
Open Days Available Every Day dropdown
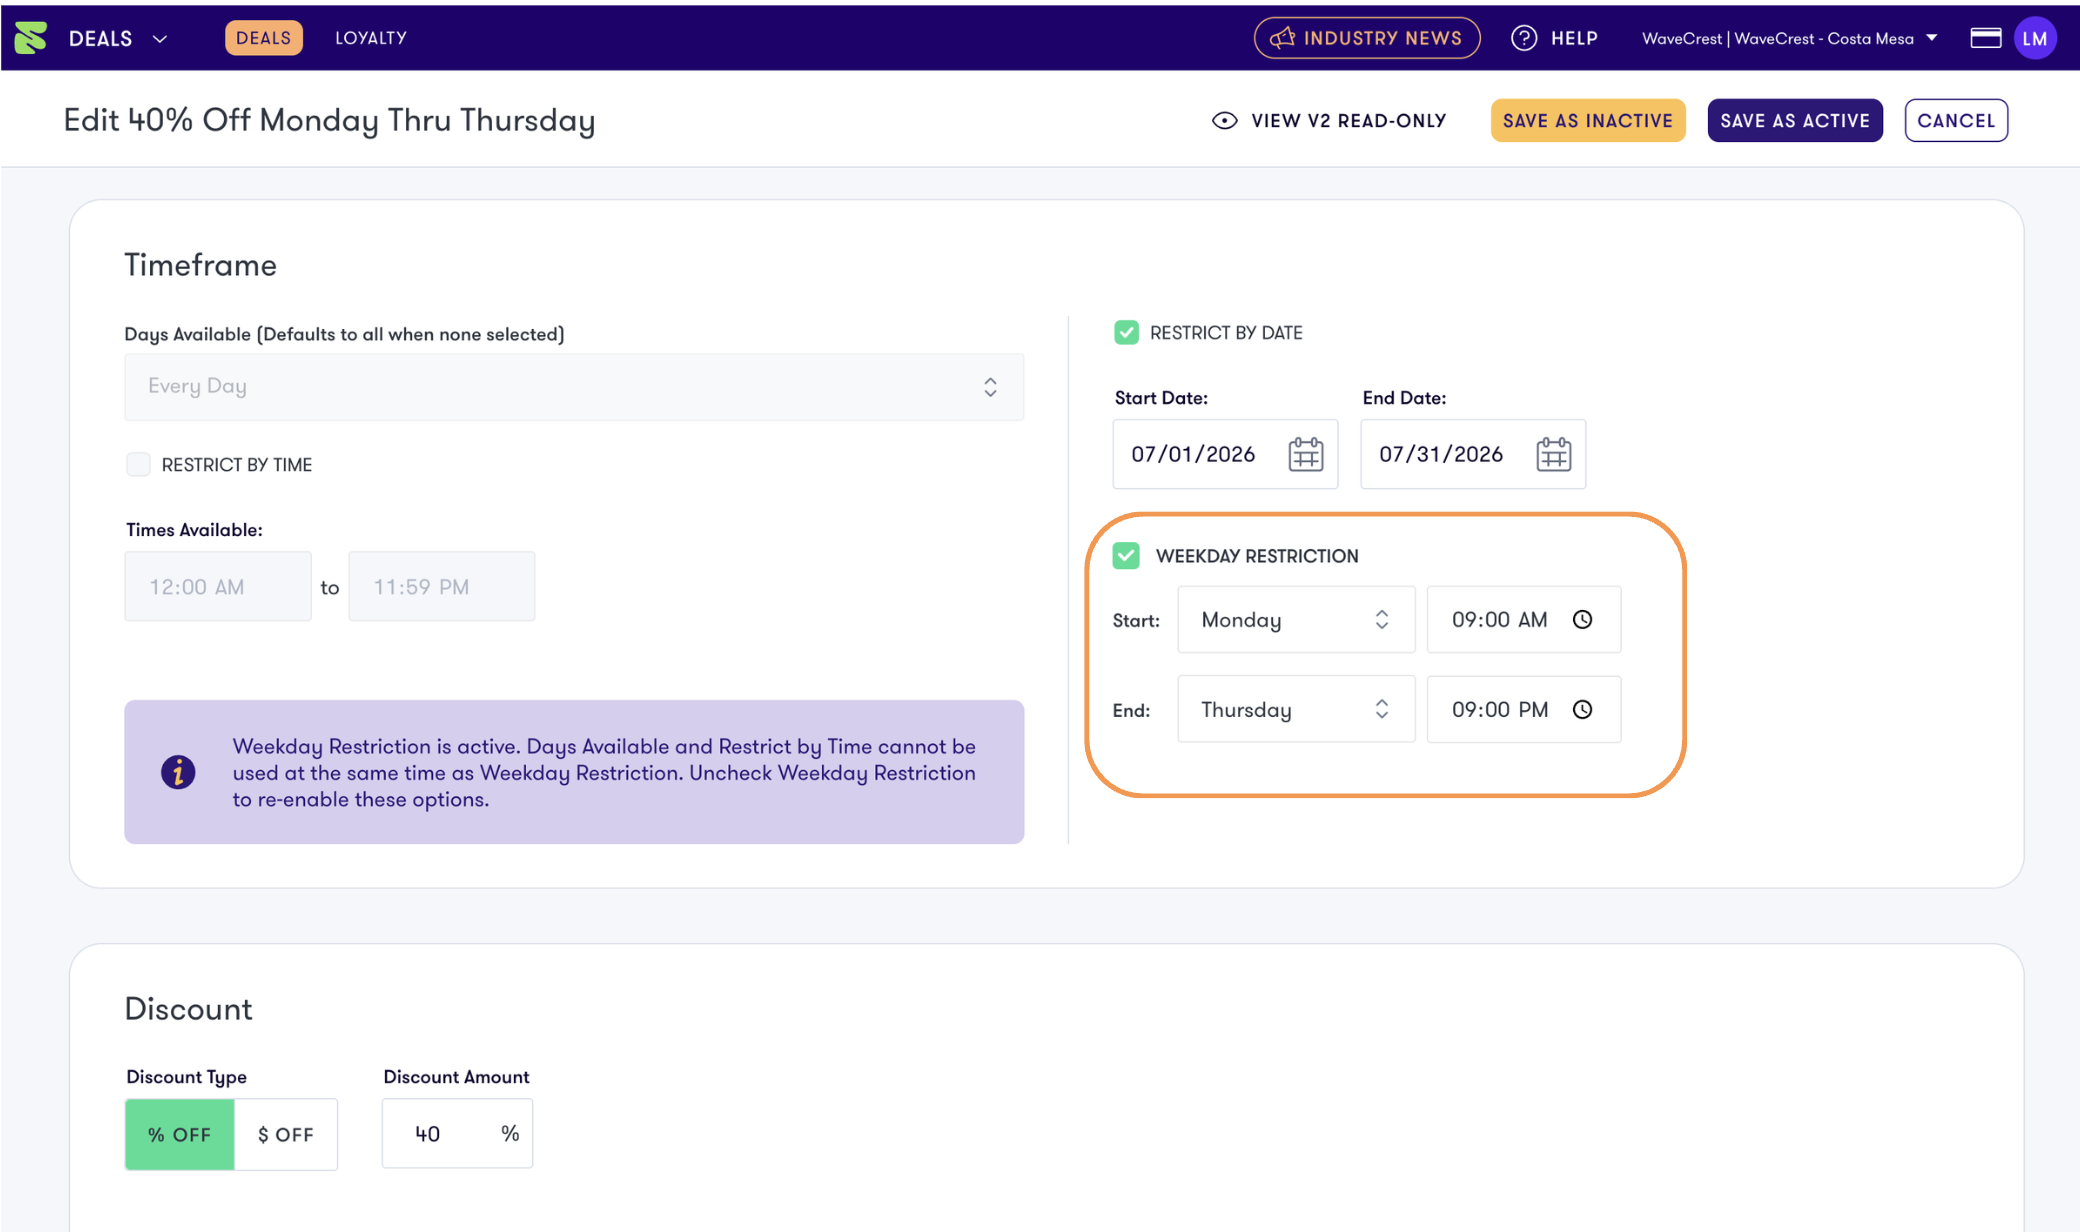574,387
